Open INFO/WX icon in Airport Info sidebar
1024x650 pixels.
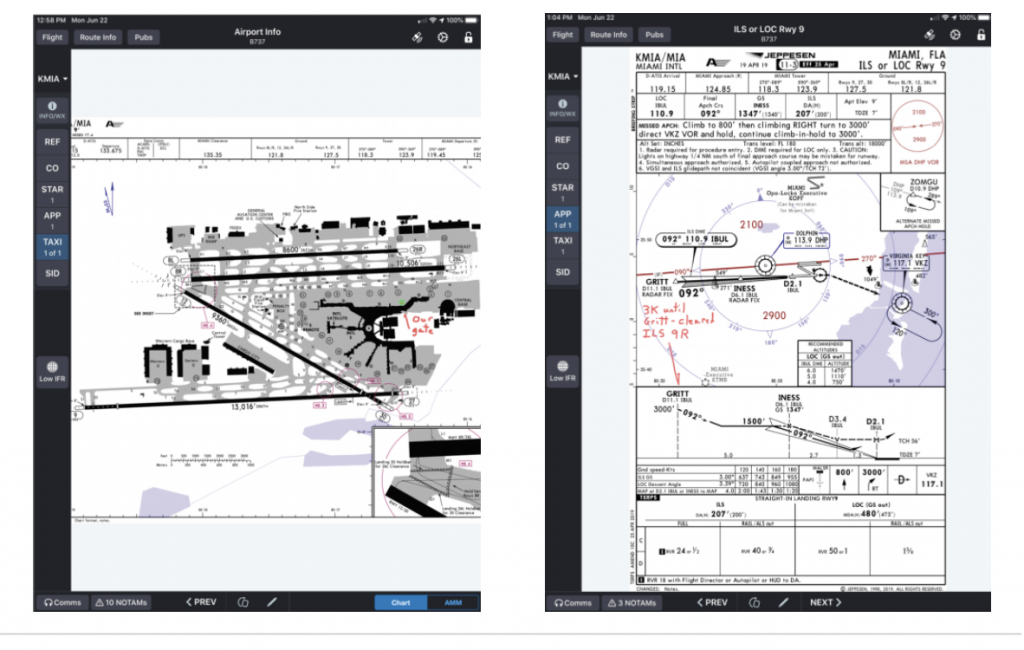click(x=52, y=109)
